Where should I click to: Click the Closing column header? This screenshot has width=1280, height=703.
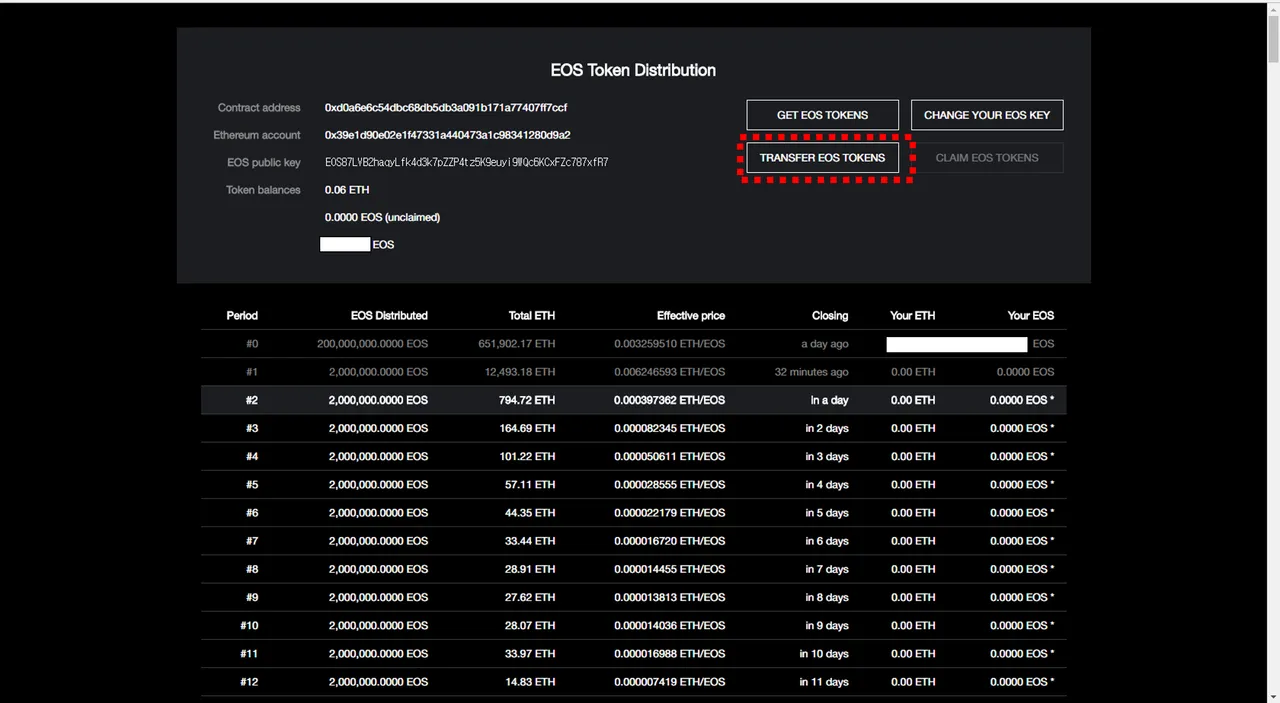pyautogui.click(x=830, y=315)
